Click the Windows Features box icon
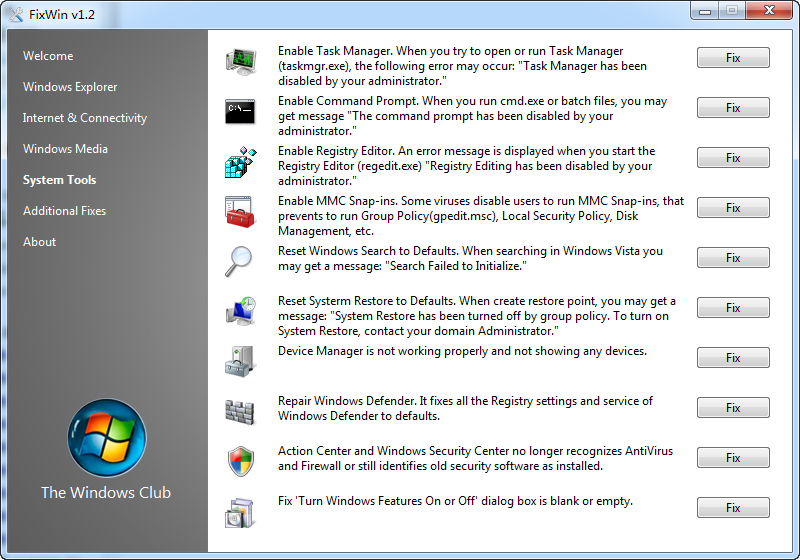800x560 pixels. tap(240, 513)
